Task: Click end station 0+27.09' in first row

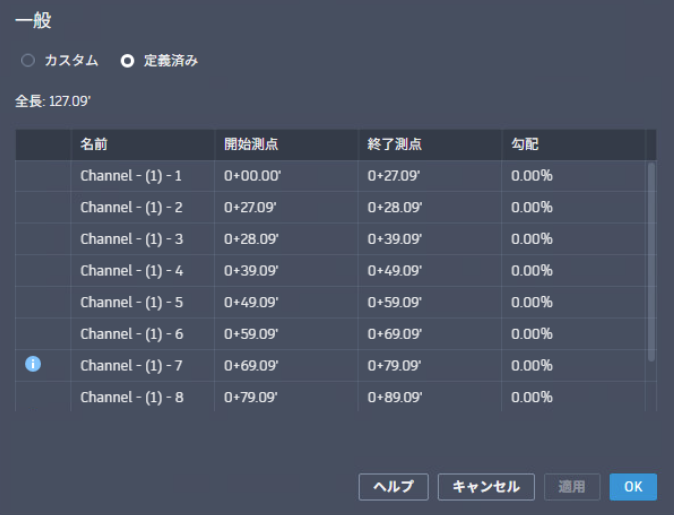Action: [395, 176]
